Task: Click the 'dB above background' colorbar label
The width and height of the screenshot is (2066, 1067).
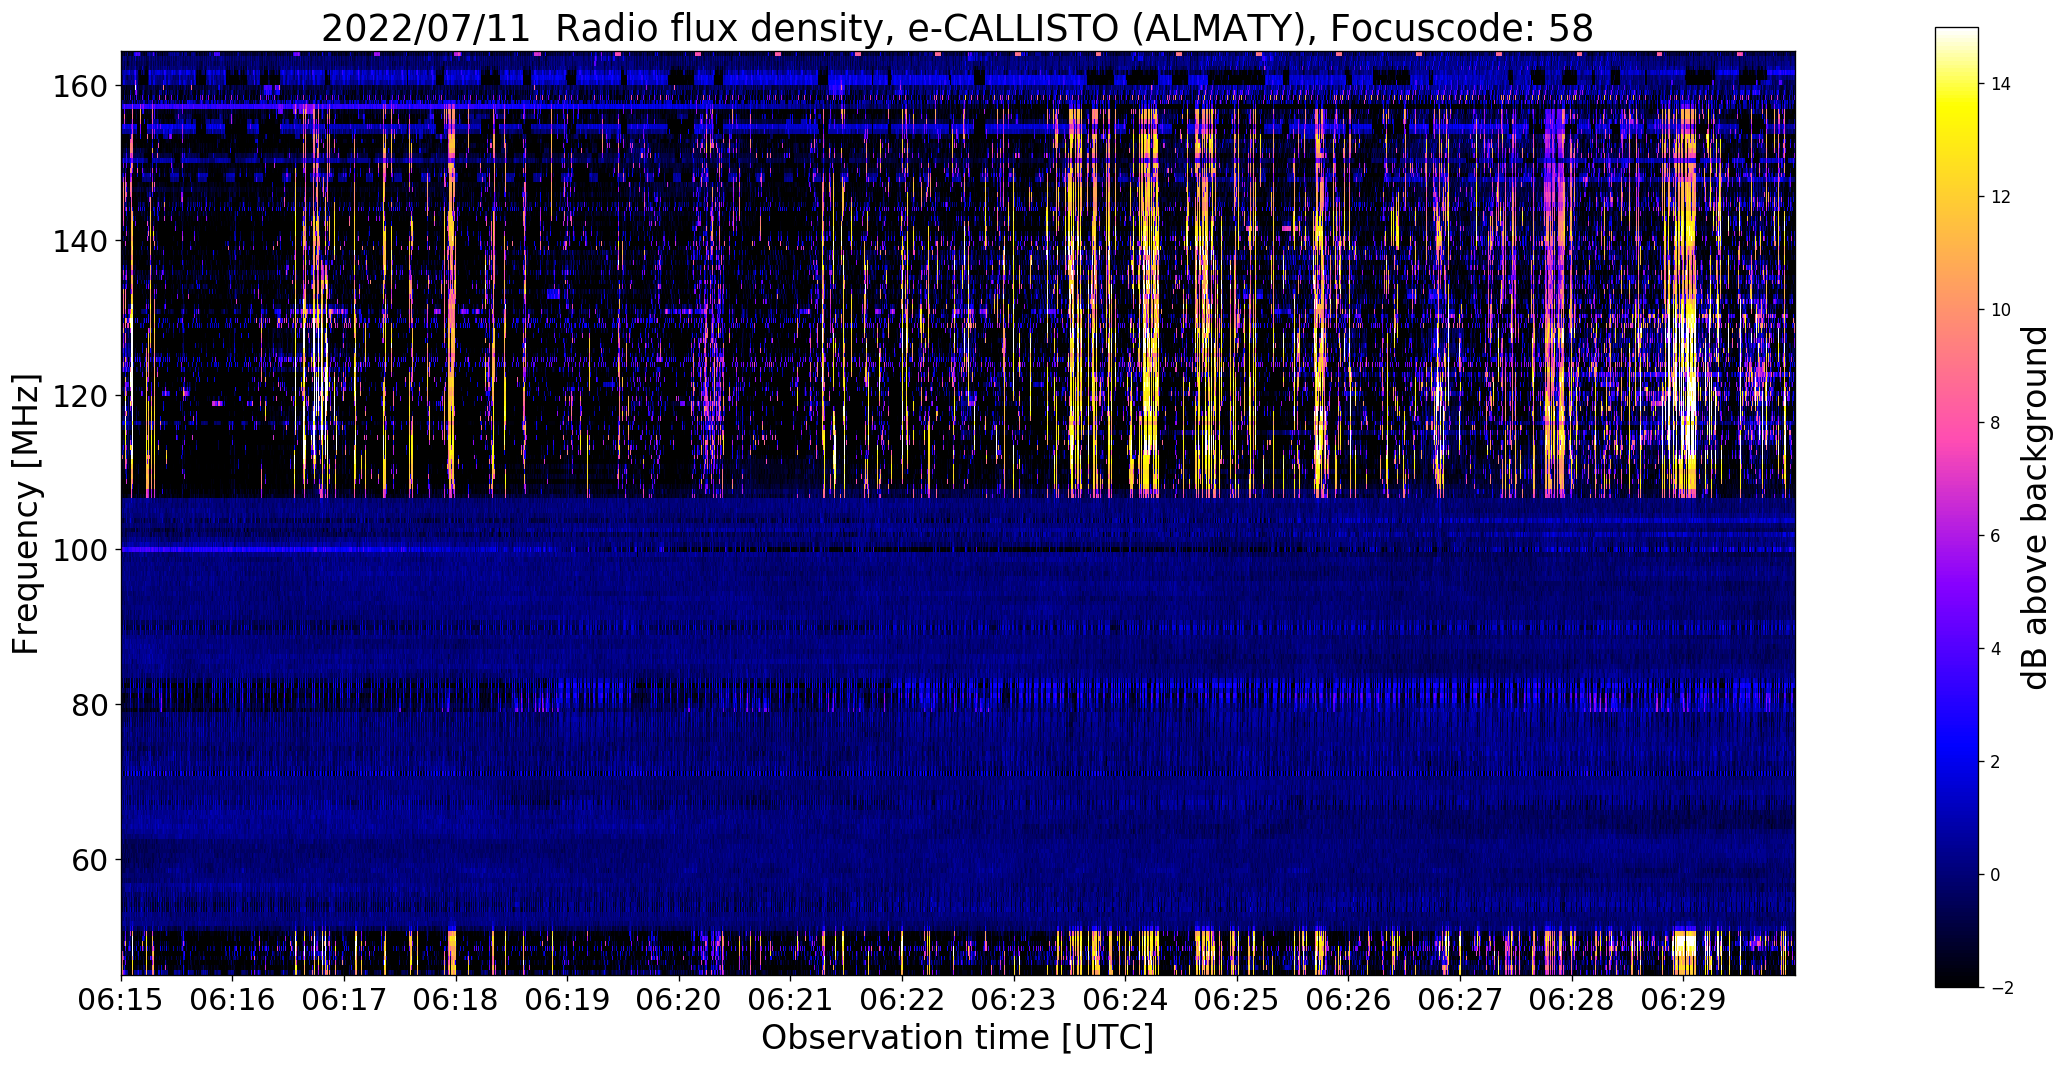Action: click(2034, 508)
